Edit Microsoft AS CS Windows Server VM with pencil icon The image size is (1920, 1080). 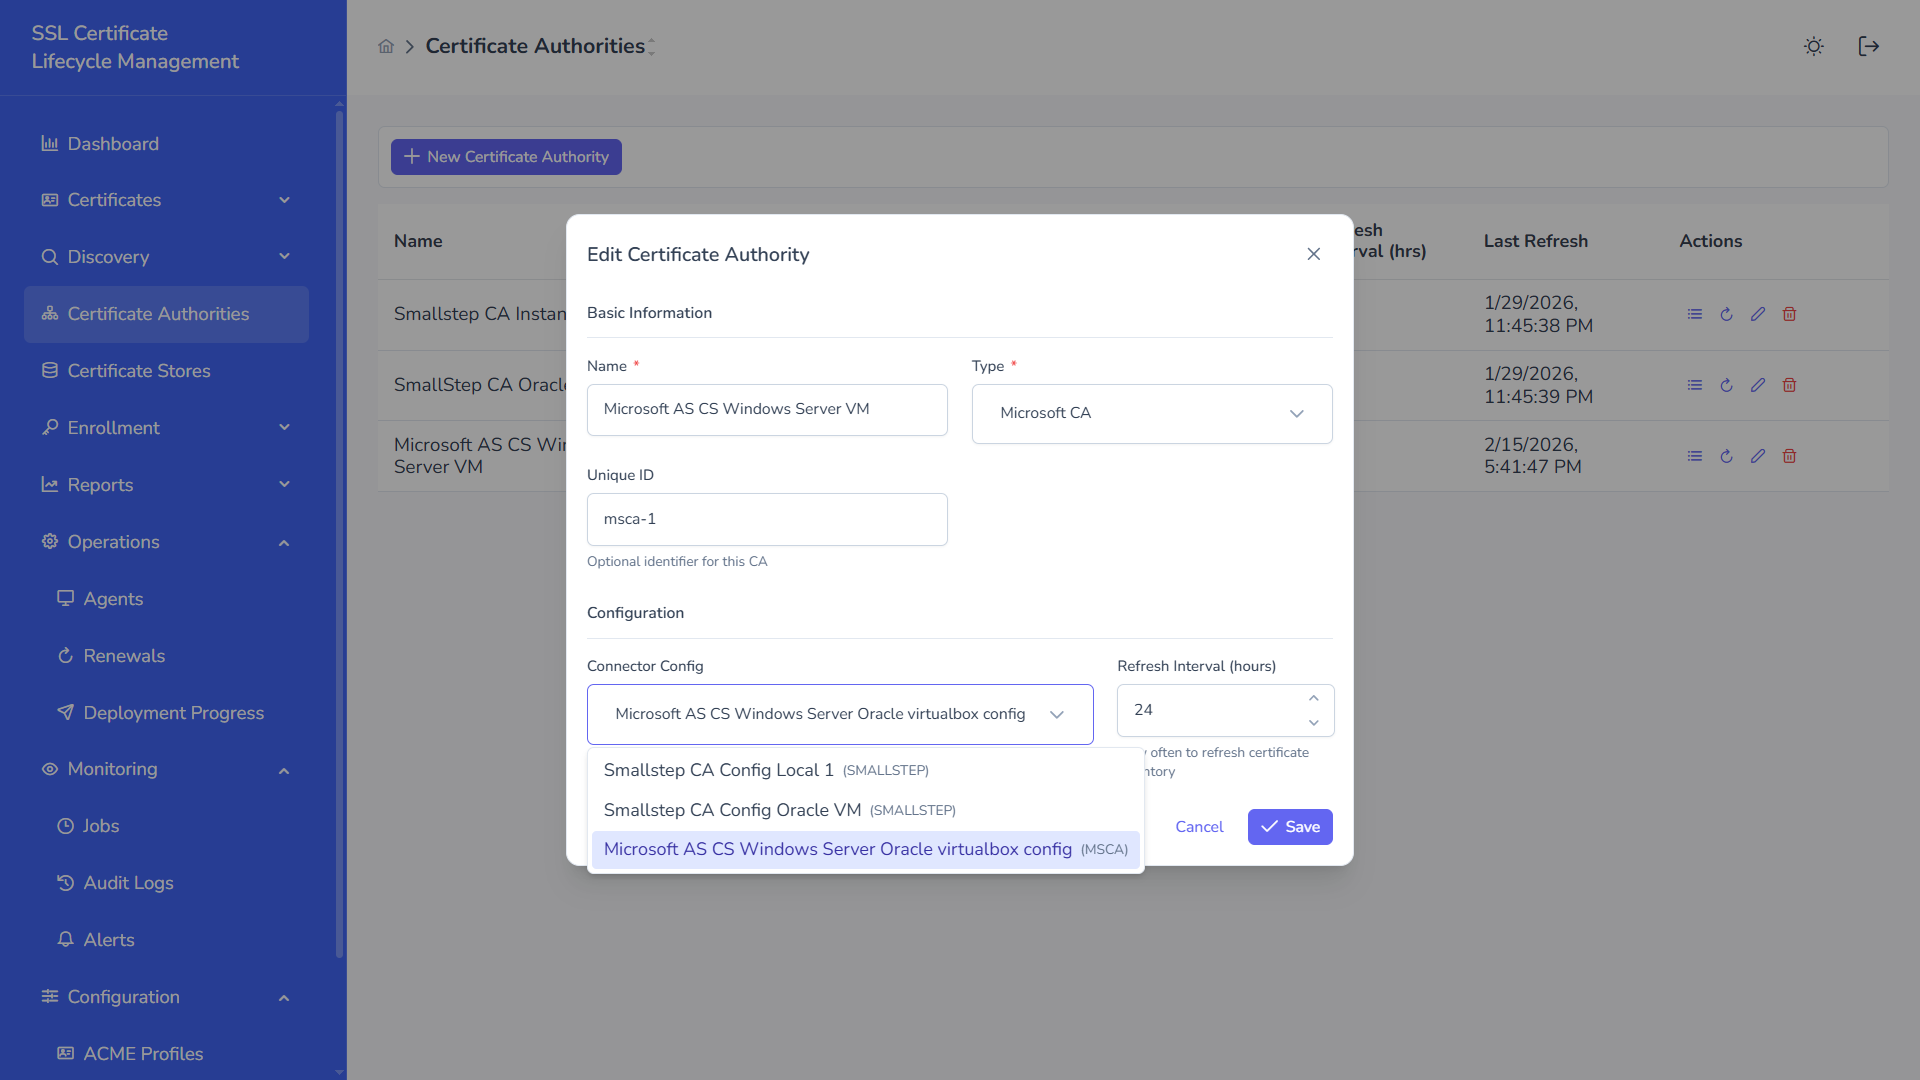pos(1759,456)
